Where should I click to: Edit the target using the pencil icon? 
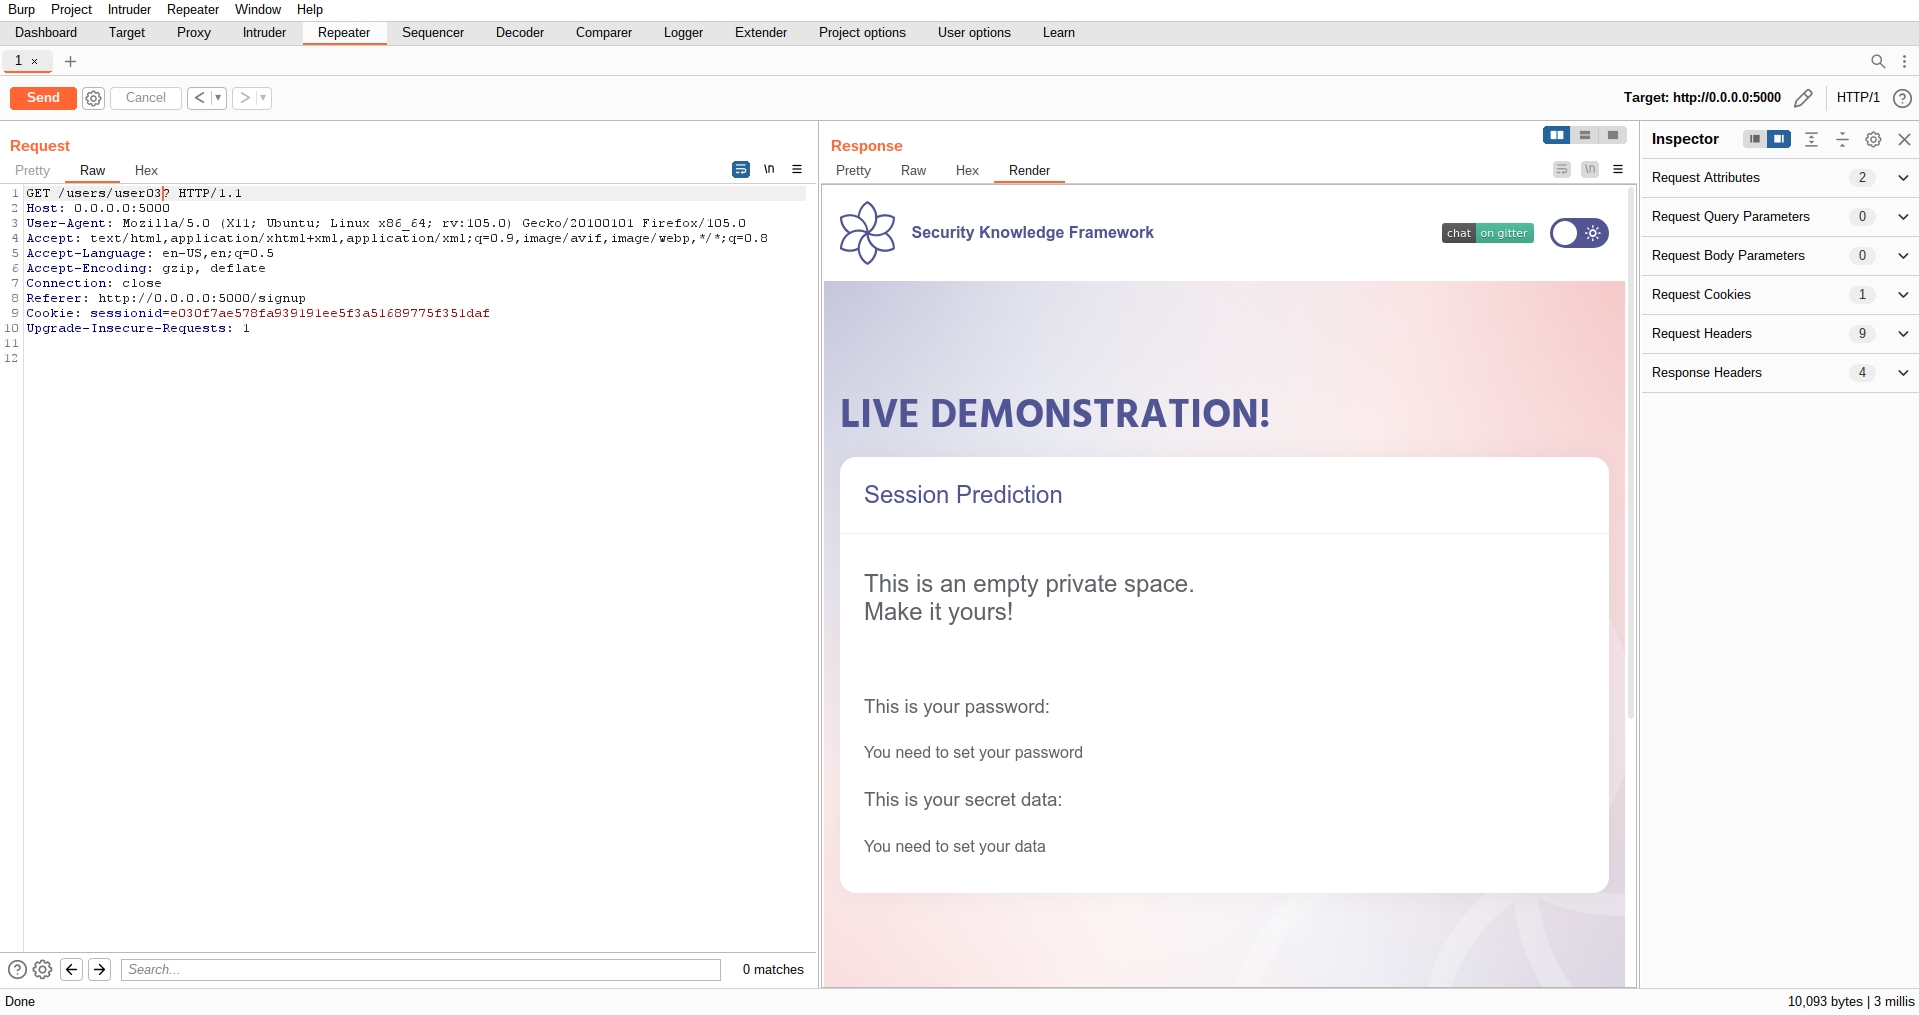(1803, 98)
